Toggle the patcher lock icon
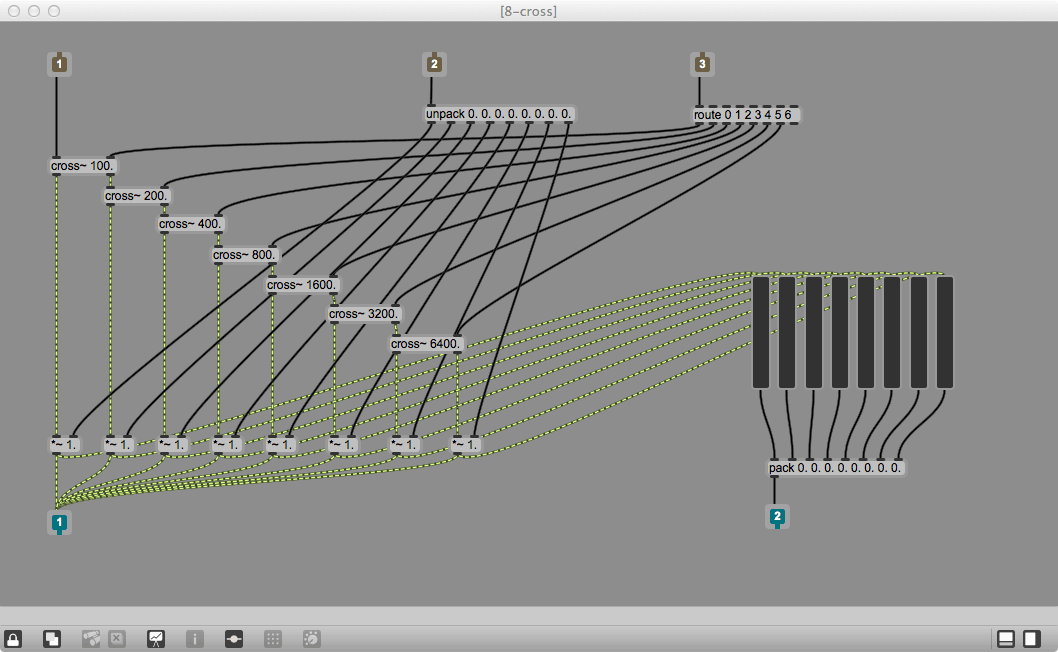This screenshot has height=652, width=1058. 13,639
